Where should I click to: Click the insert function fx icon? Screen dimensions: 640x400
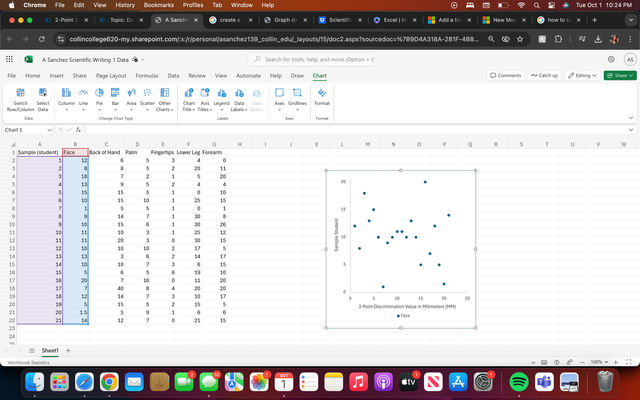click(78, 130)
